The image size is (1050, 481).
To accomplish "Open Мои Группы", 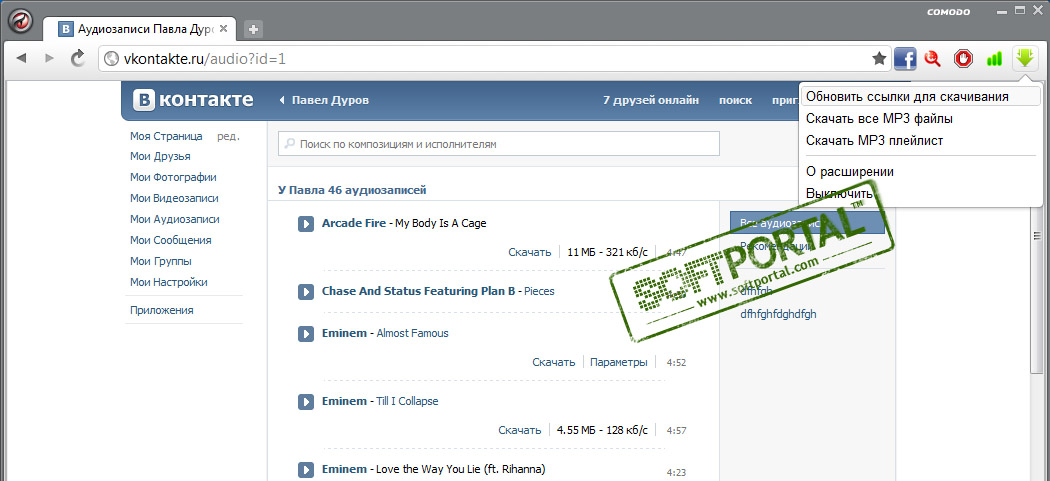I will pos(161,261).
